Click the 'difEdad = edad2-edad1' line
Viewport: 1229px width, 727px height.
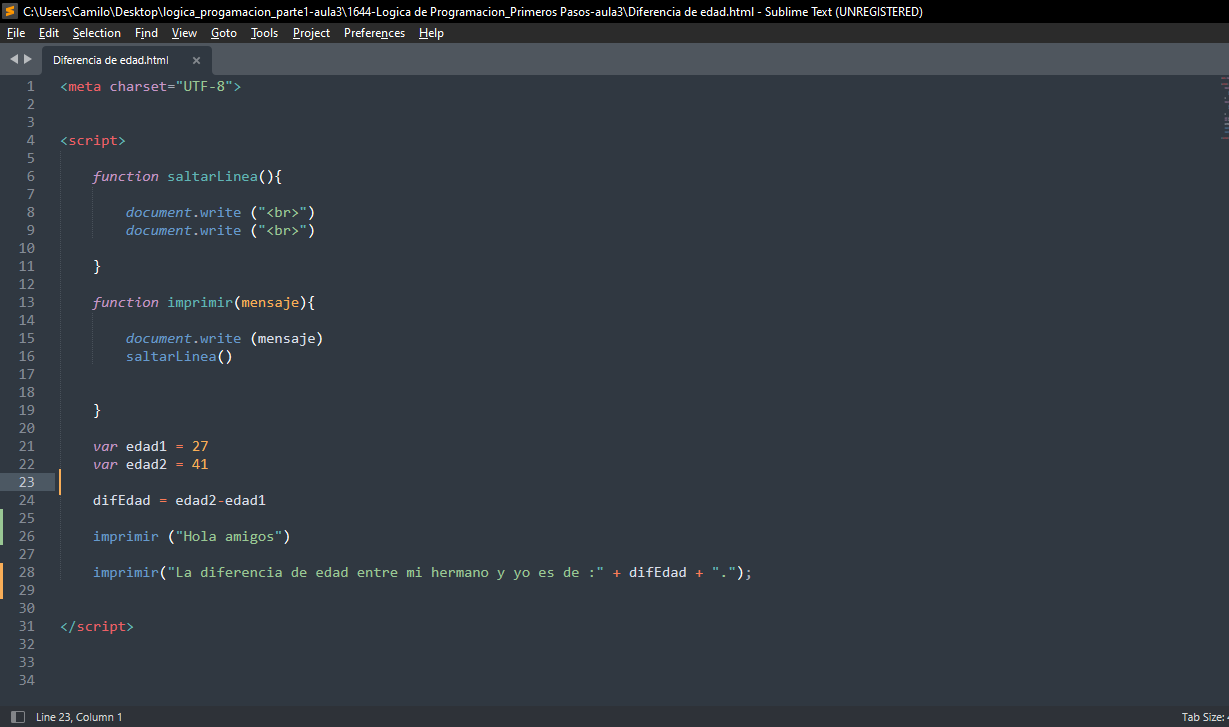179,500
